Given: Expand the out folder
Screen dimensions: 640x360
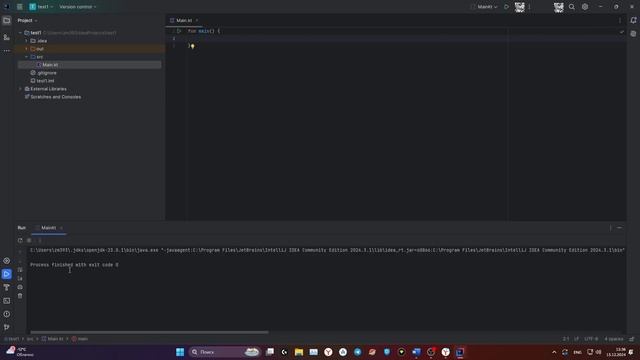Looking at the screenshot, I should coord(27,49).
